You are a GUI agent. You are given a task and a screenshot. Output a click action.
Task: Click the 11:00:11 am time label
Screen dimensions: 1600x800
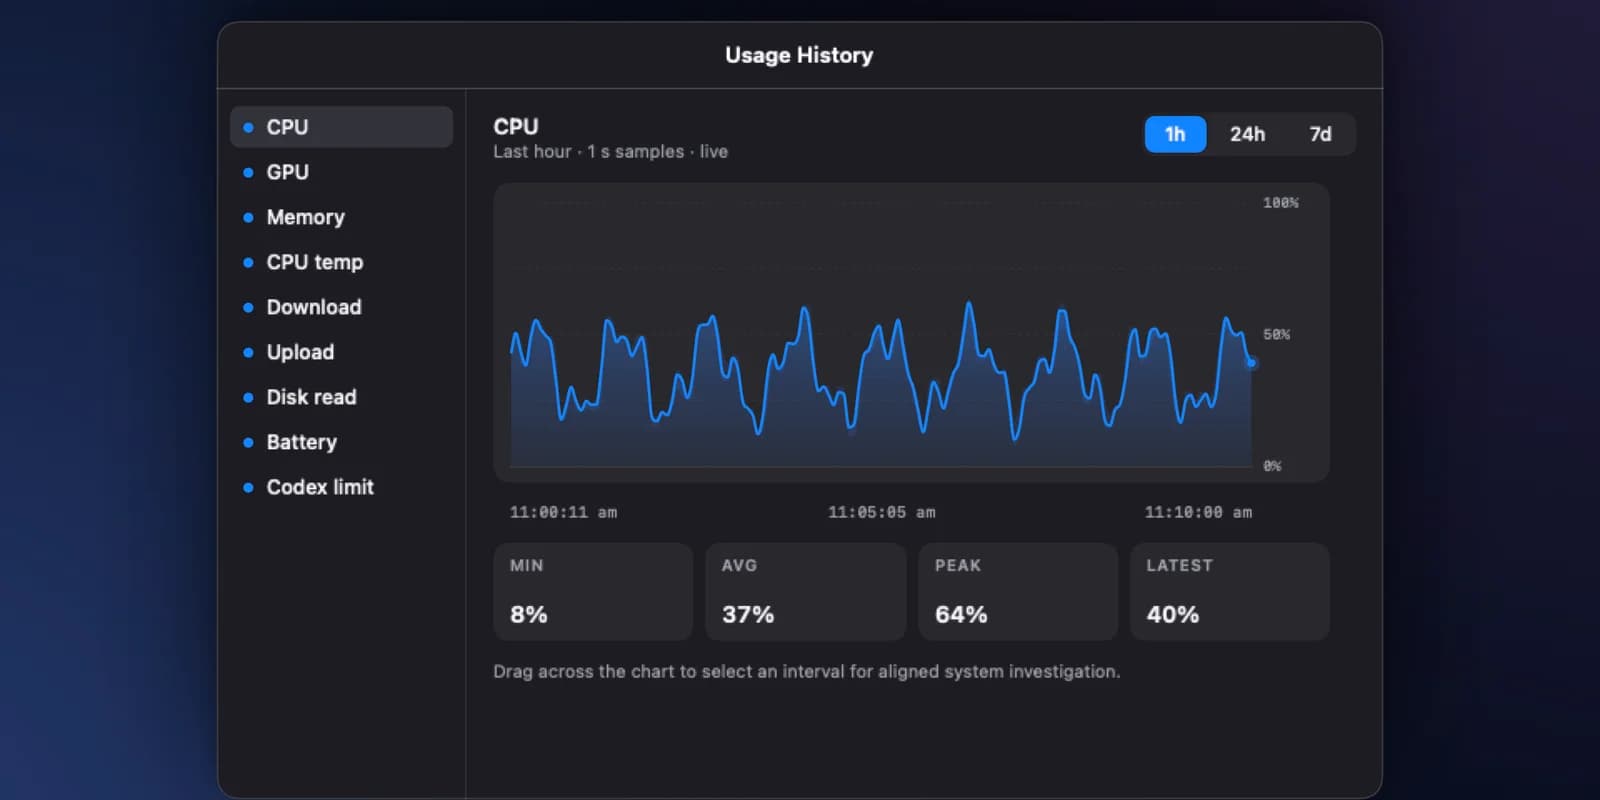pyautogui.click(x=563, y=512)
